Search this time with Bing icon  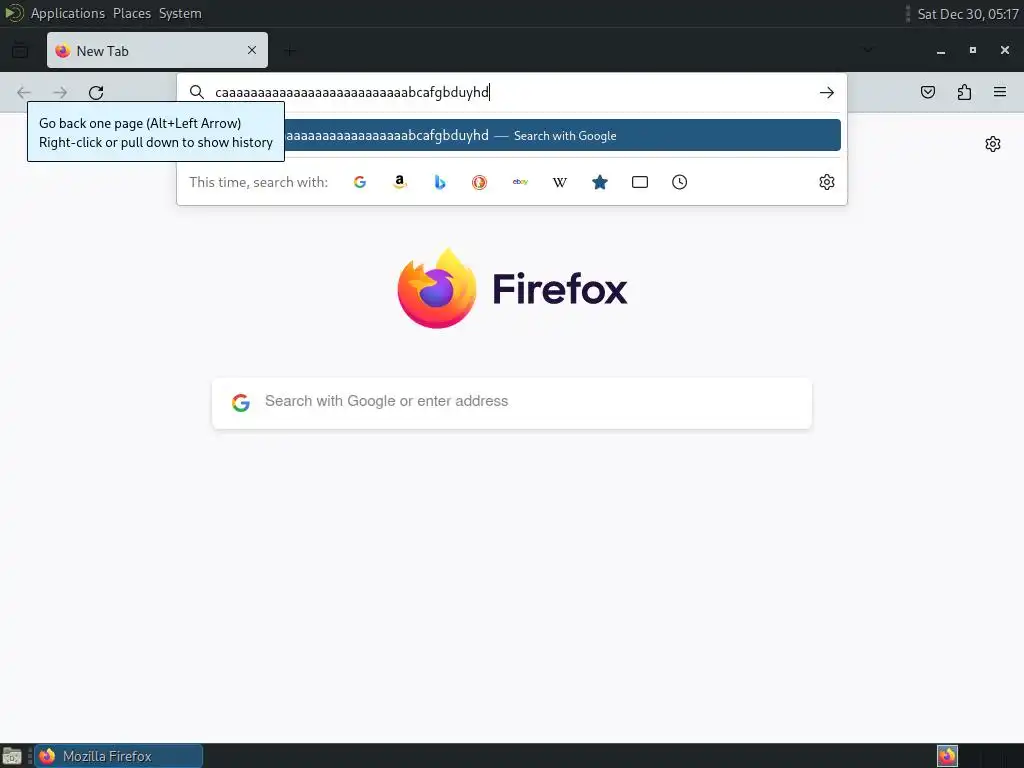(x=440, y=182)
